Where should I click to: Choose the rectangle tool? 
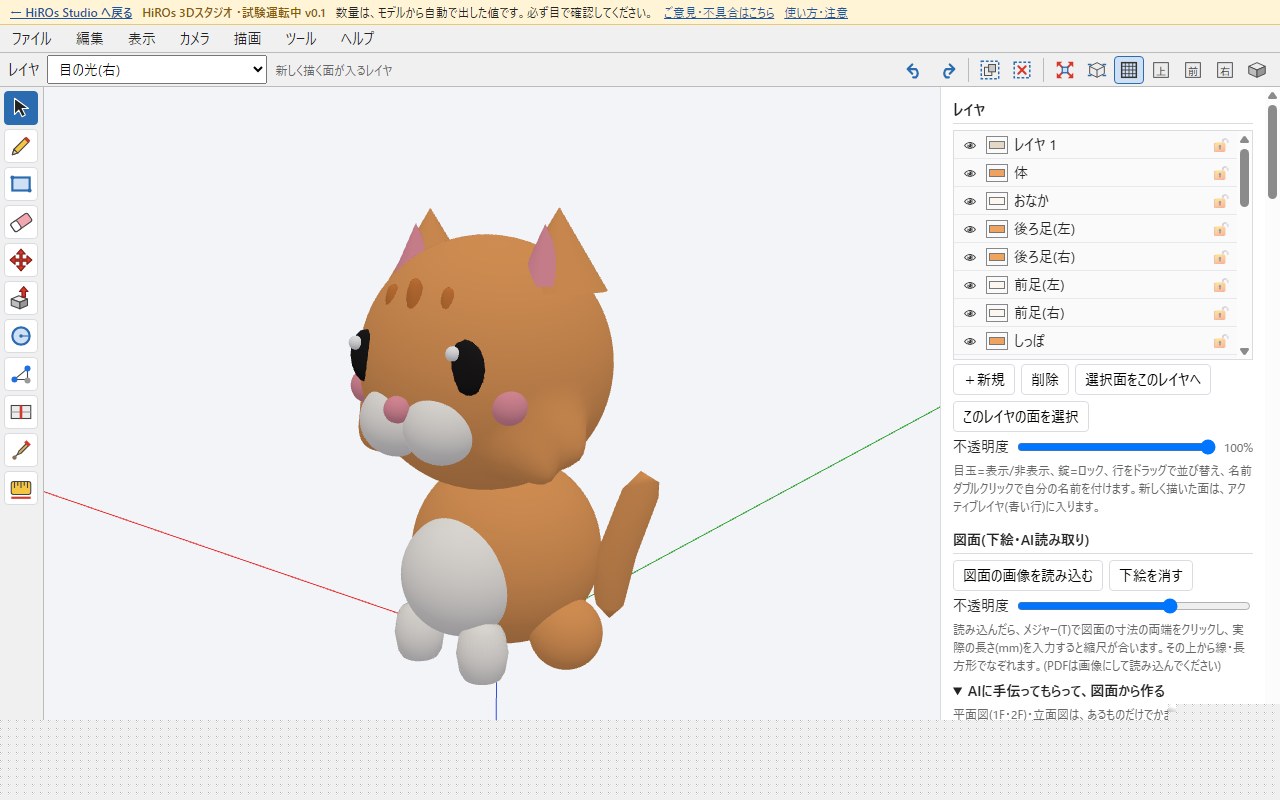pyautogui.click(x=21, y=184)
